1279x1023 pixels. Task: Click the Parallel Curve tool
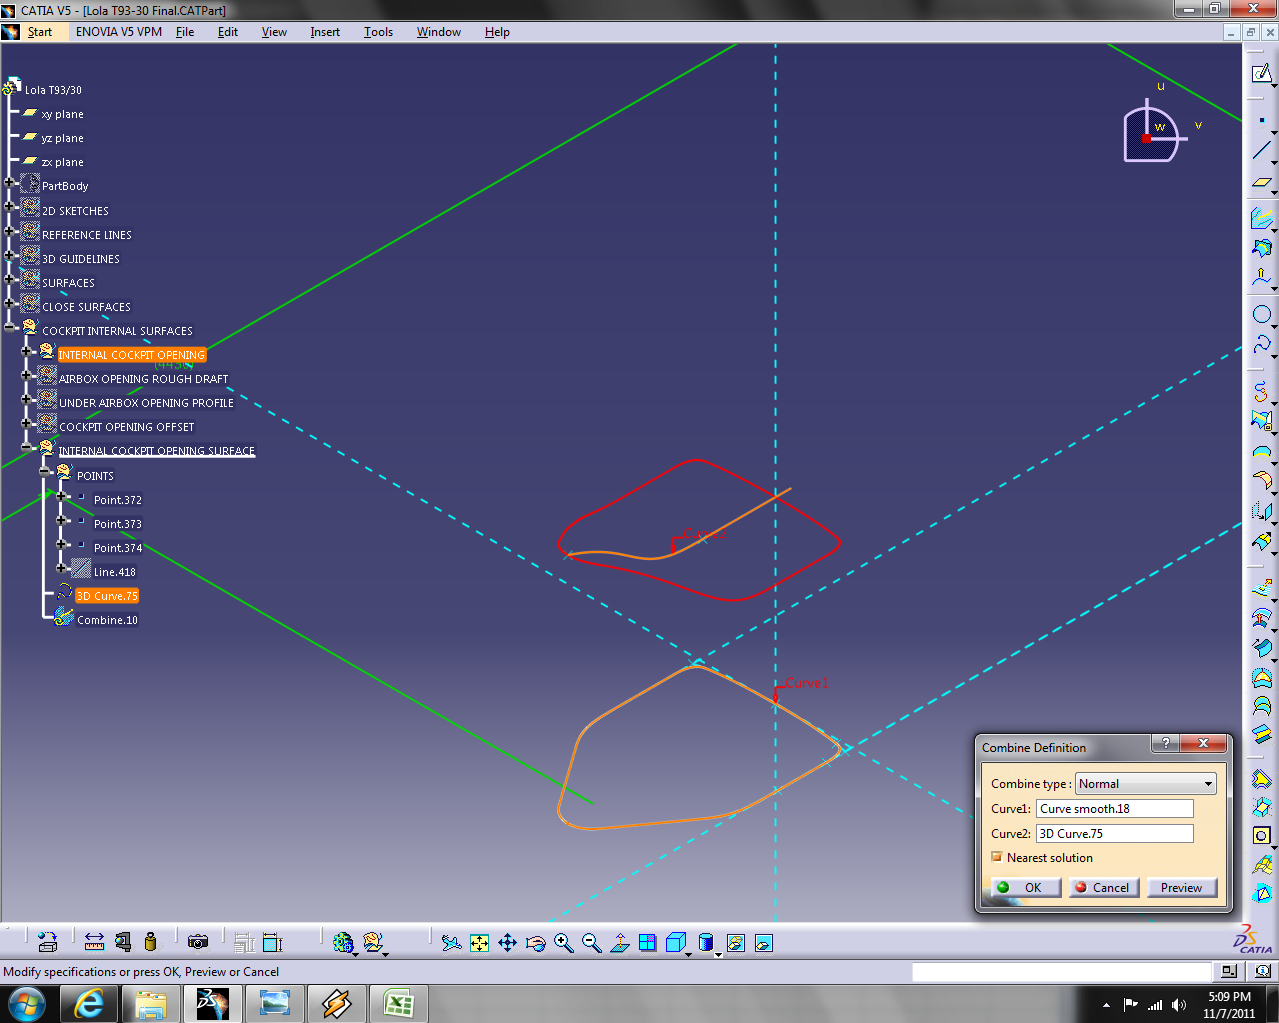[x=1261, y=277]
